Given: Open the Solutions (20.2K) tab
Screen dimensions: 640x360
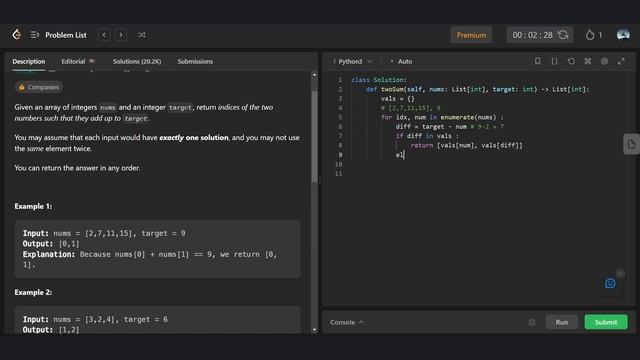Looking at the screenshot, I should (x=137, y=62).
